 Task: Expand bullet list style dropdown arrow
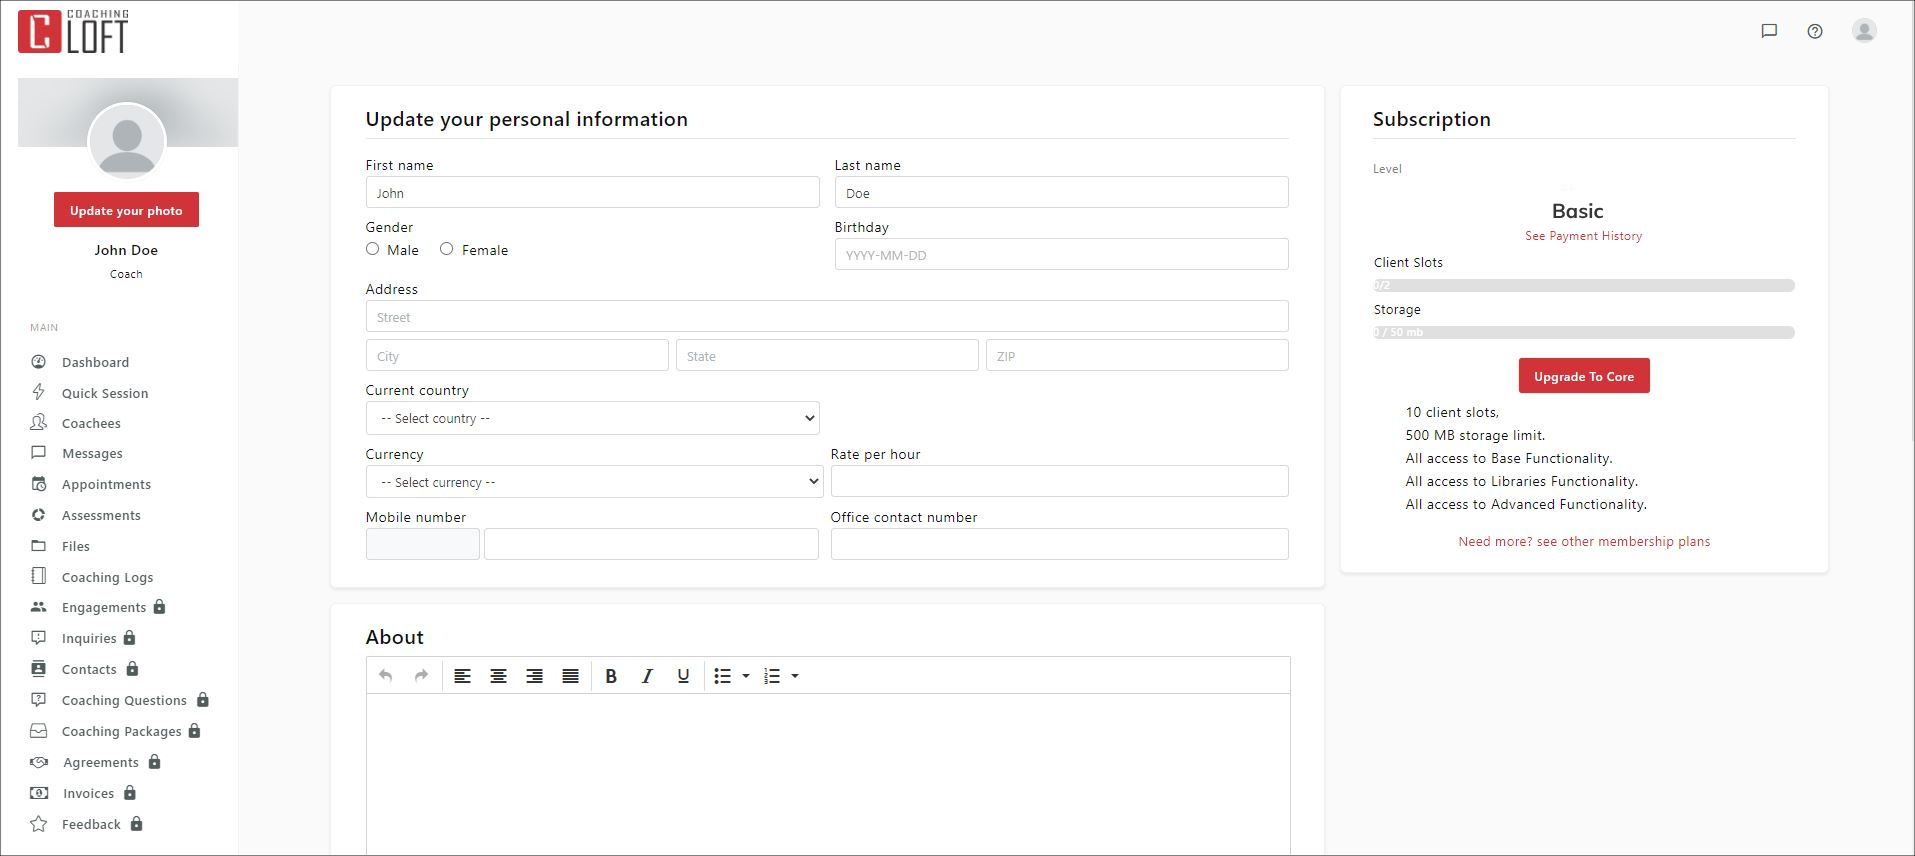pos(746,676)
